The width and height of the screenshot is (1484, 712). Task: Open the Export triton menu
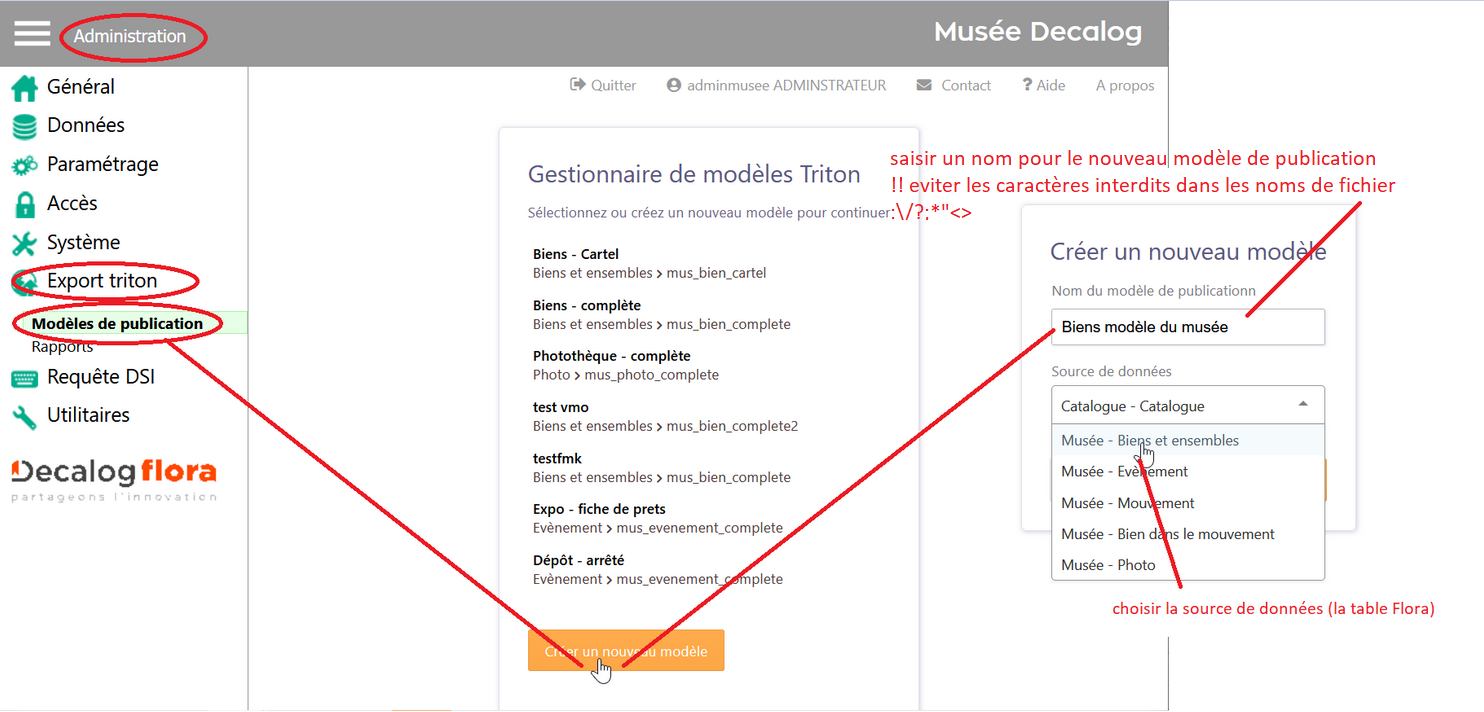[x=102, y=281]
